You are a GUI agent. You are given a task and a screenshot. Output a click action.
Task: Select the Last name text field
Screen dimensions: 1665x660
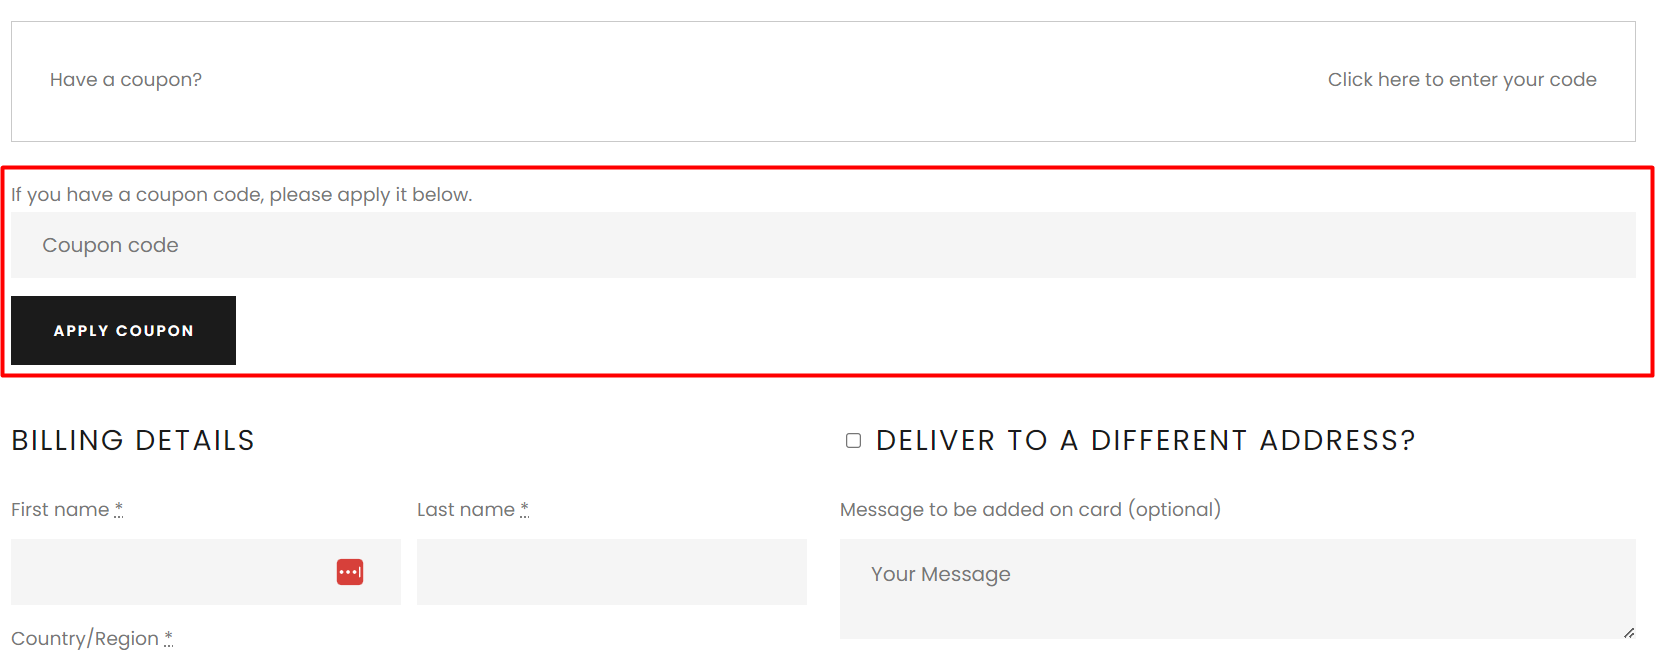point(611,572)
